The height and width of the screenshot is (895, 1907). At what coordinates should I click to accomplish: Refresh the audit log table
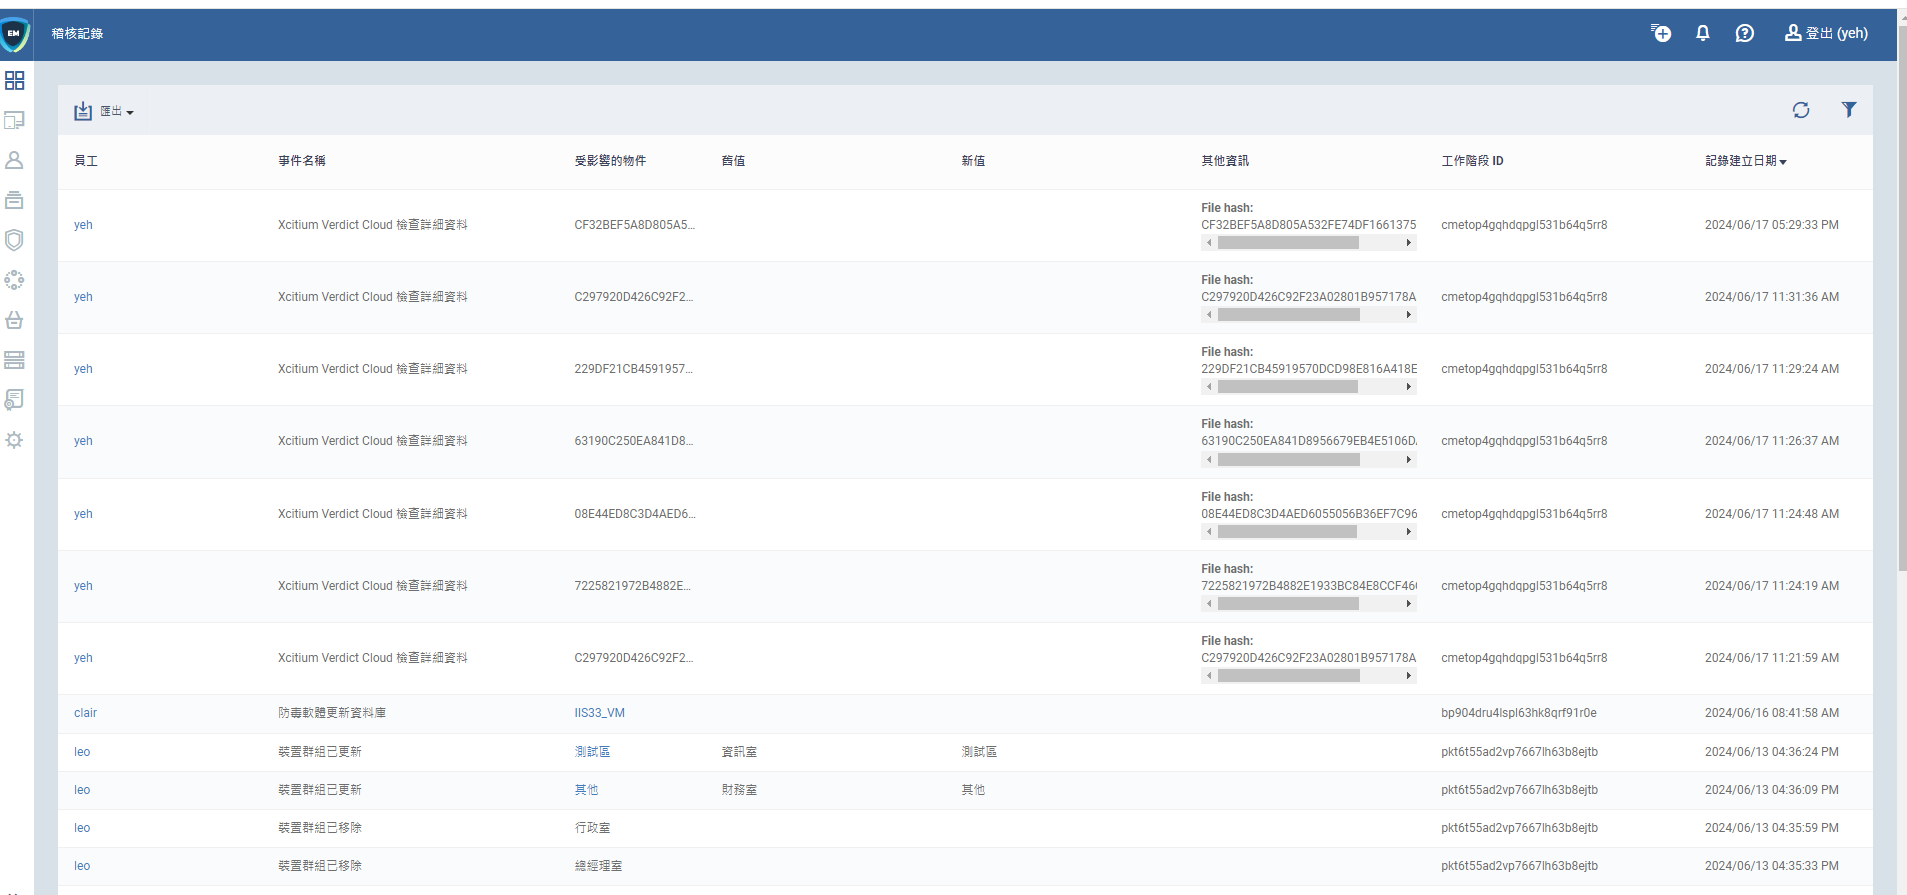pos(1801,110)
